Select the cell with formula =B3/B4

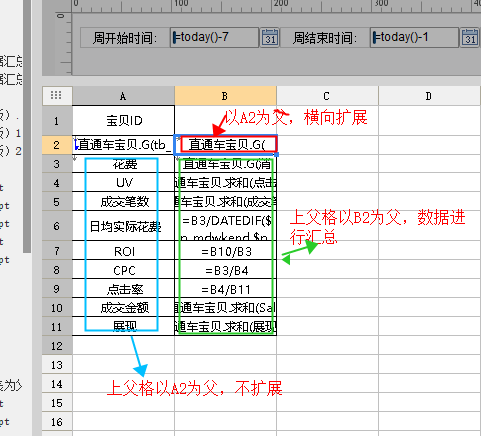pyautogui.click(x=226, y=270)
